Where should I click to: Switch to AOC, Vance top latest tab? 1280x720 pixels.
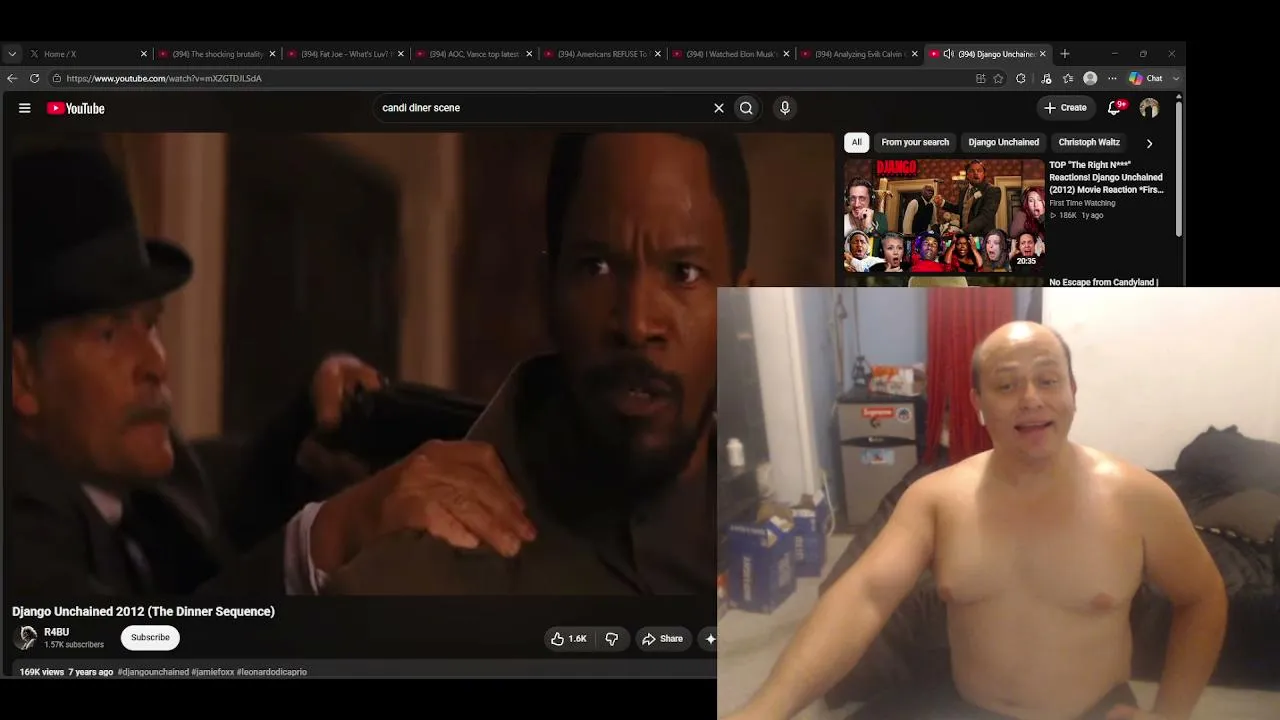click(x=474, y=54)
